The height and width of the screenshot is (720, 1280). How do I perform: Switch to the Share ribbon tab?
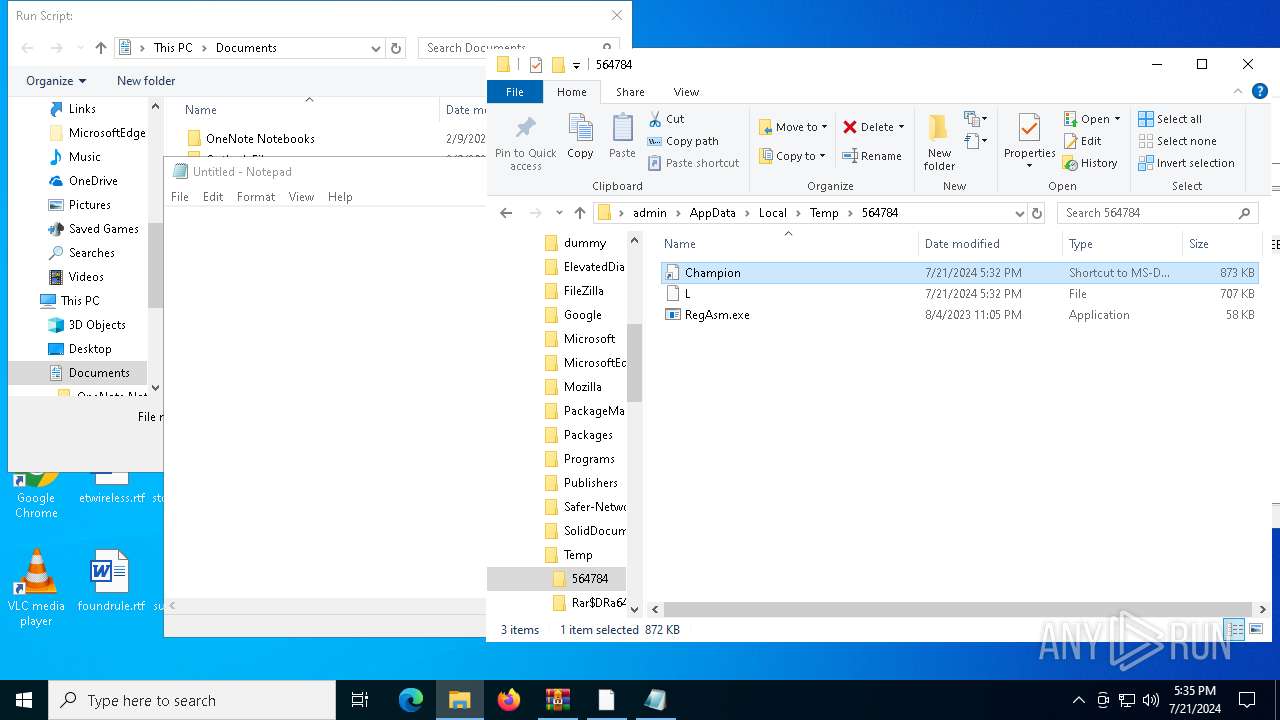click(x=630, y=92)
